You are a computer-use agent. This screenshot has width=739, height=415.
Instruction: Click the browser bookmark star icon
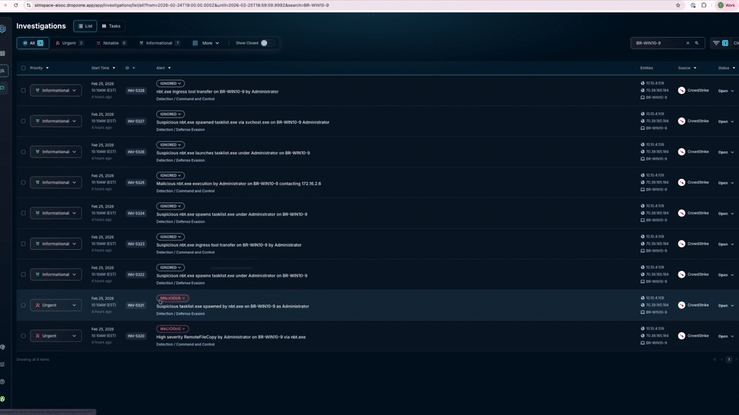click(x=678, y=5)
